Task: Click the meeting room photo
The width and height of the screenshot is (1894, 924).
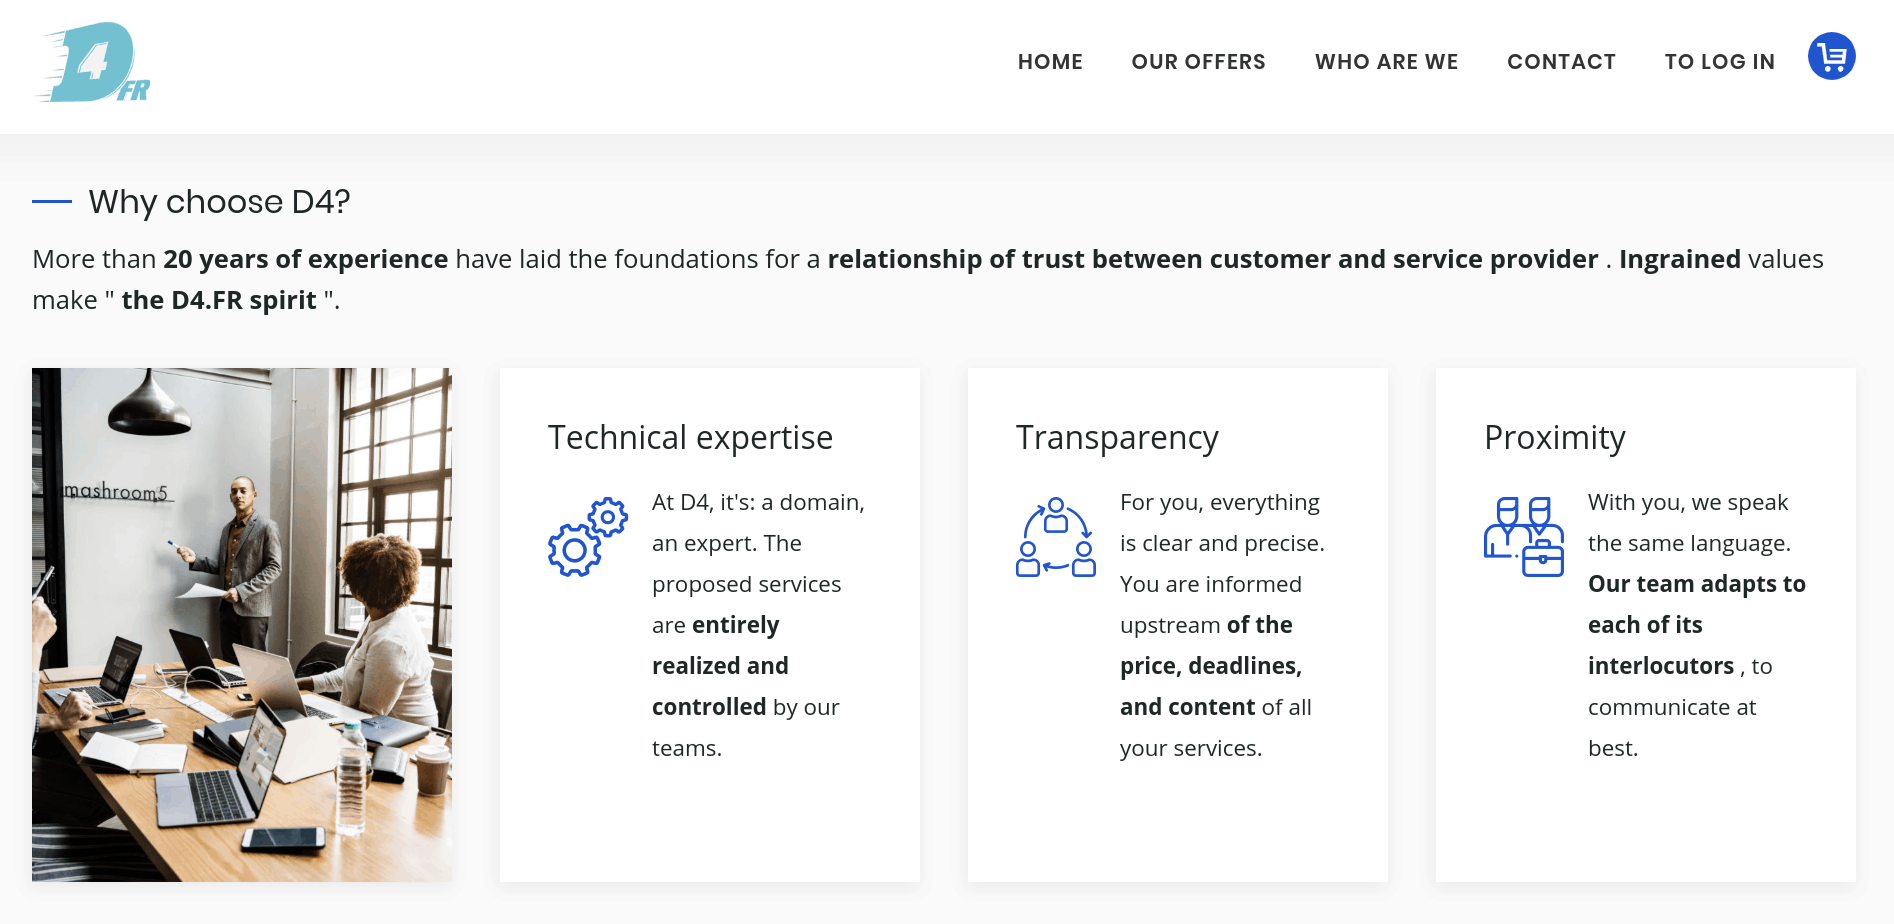Action: click(x=242, y=625)
